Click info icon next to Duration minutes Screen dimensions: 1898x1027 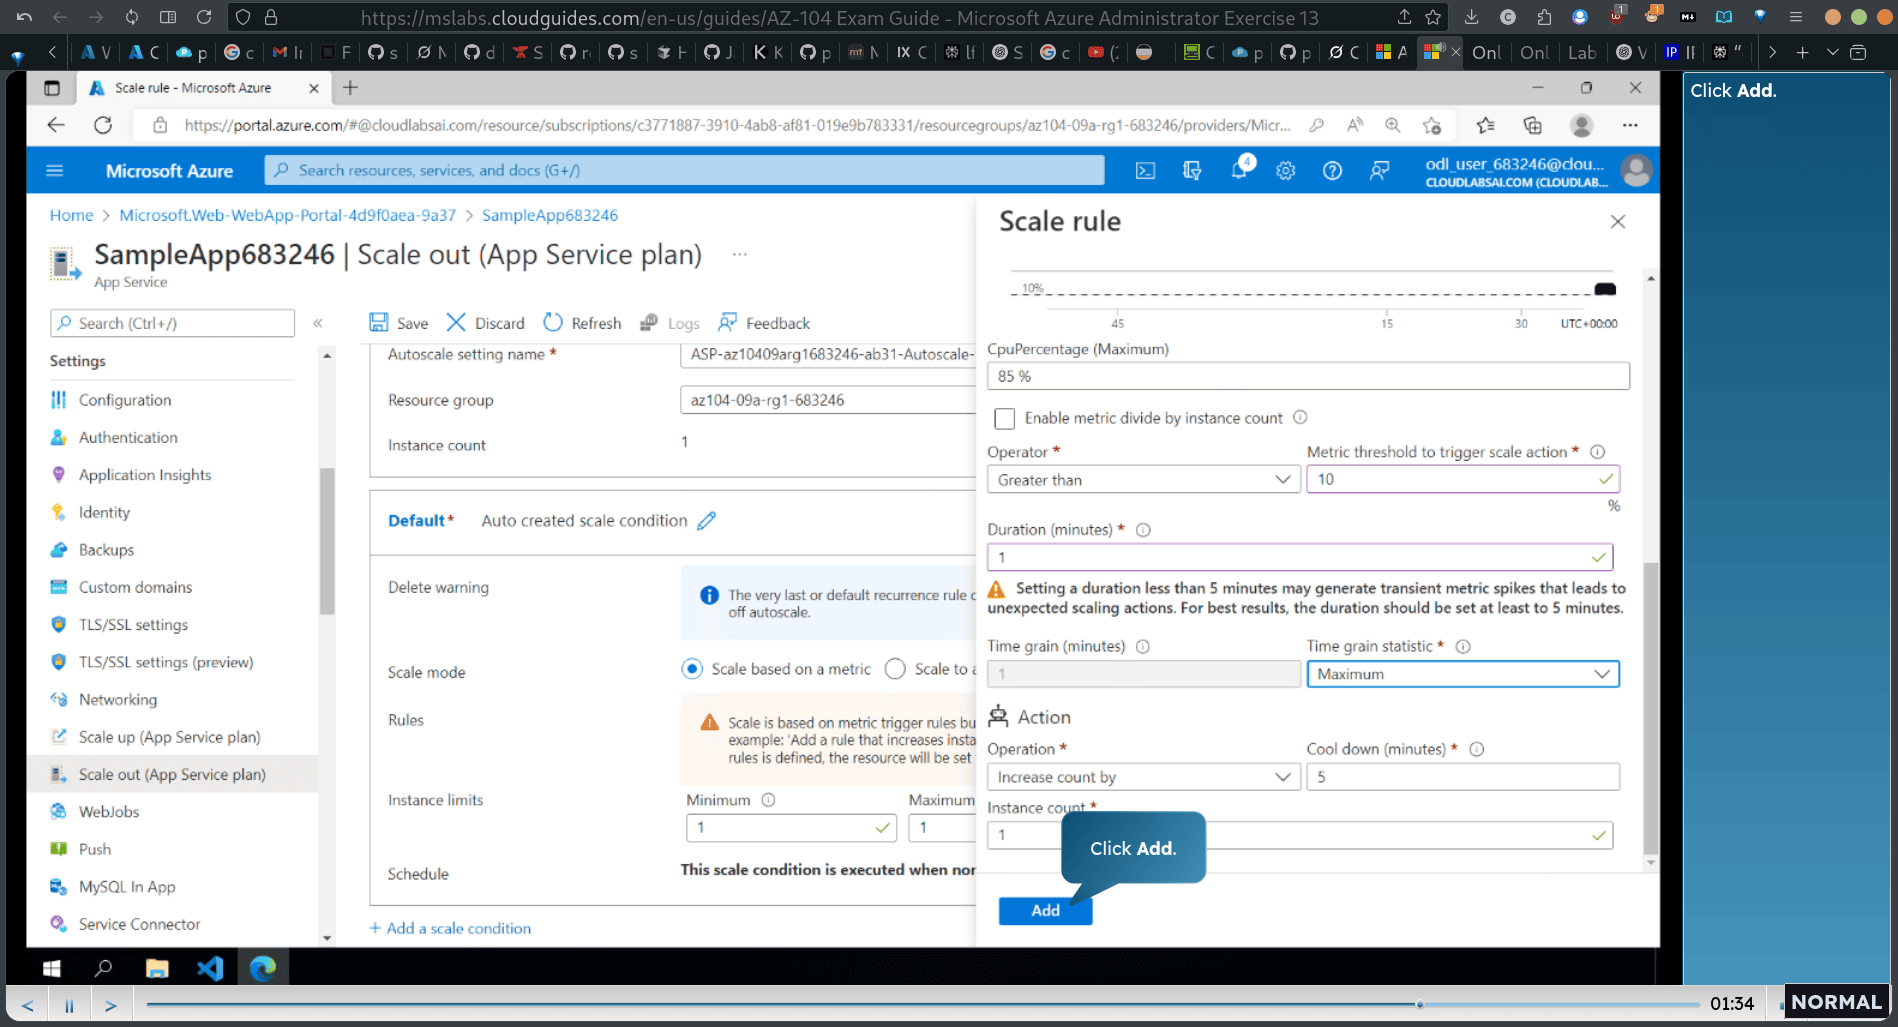point(1143,530)
